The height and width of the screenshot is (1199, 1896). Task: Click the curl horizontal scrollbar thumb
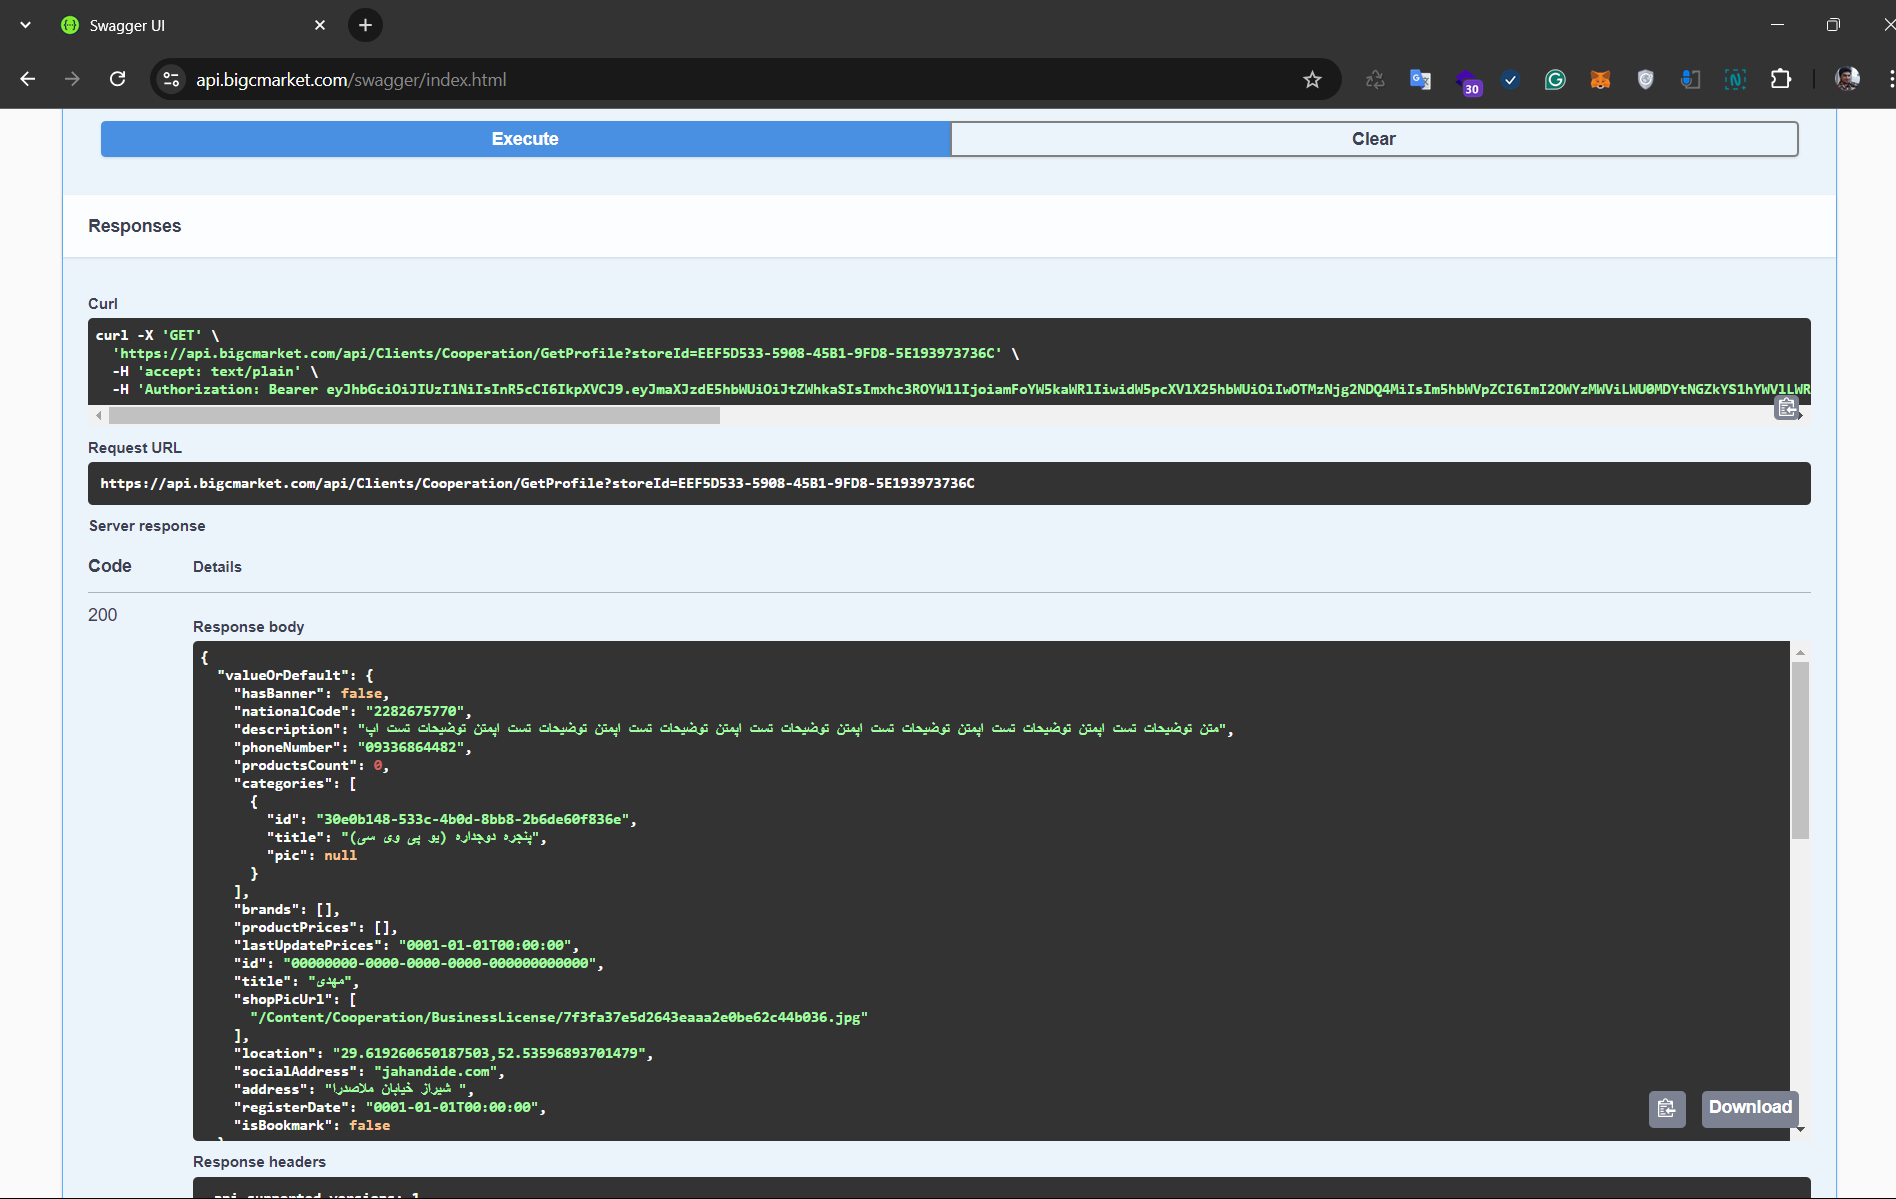[x=414, y=415]
